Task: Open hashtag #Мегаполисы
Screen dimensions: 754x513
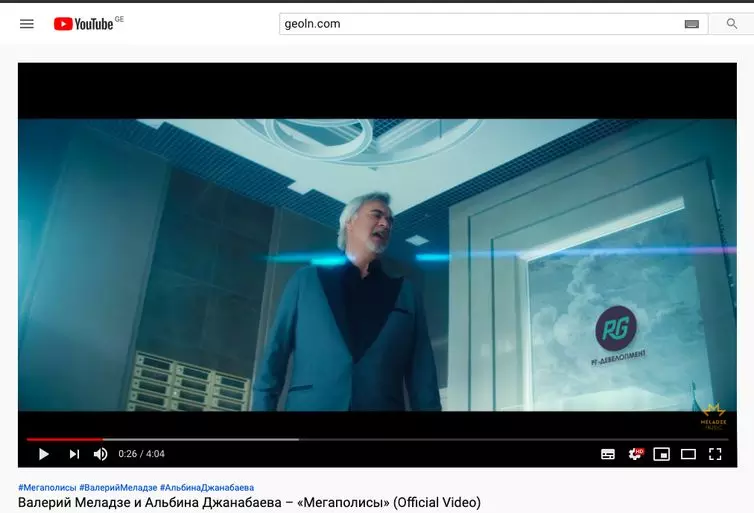Action: (x=47, y=488)
